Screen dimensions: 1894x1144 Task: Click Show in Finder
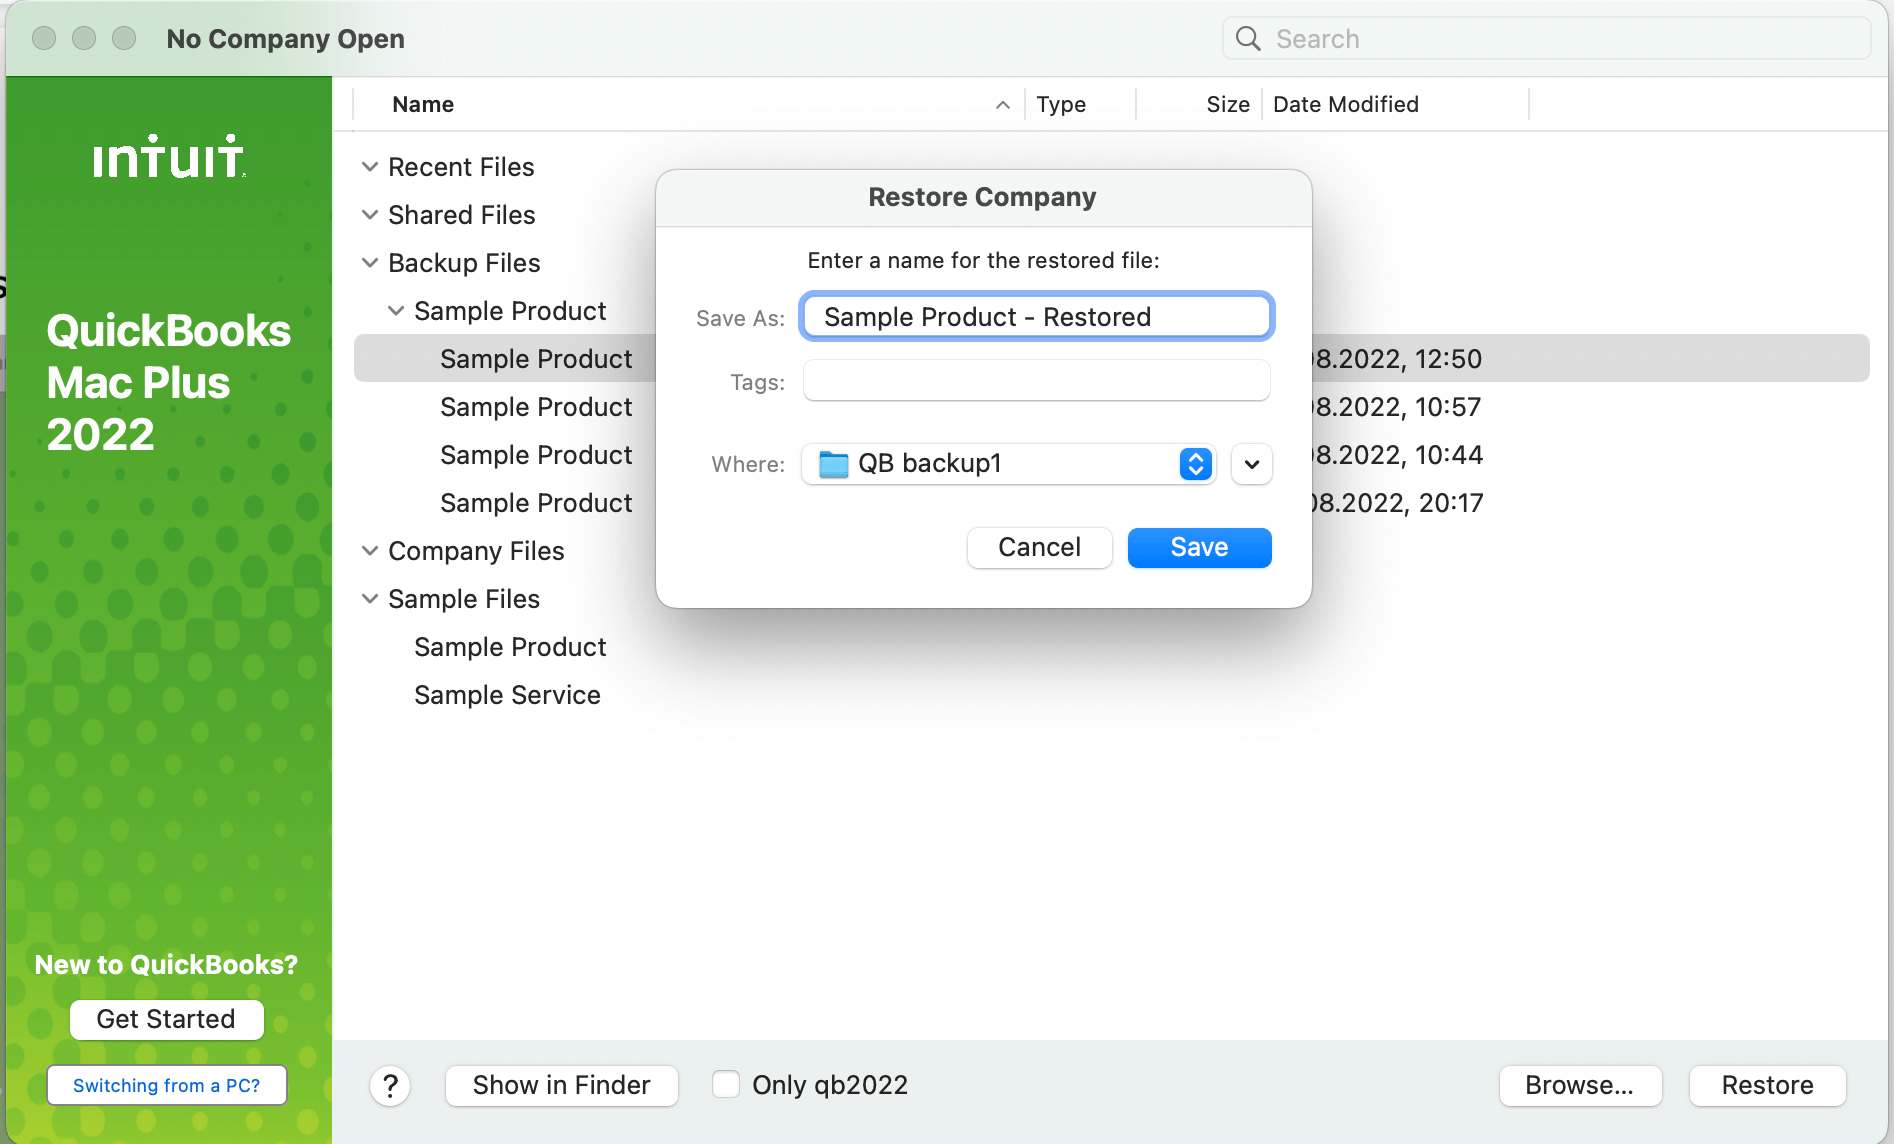click(x=561, y=1085)
